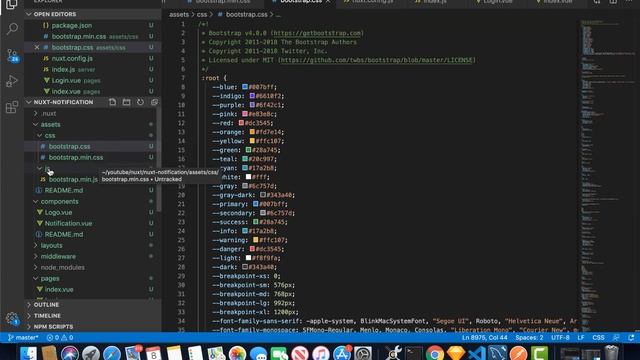The image size is (640, 360).
Task: Click New Folder icon in NUXT-NOTIFICATION header
Action: click(x=127, y=102)
